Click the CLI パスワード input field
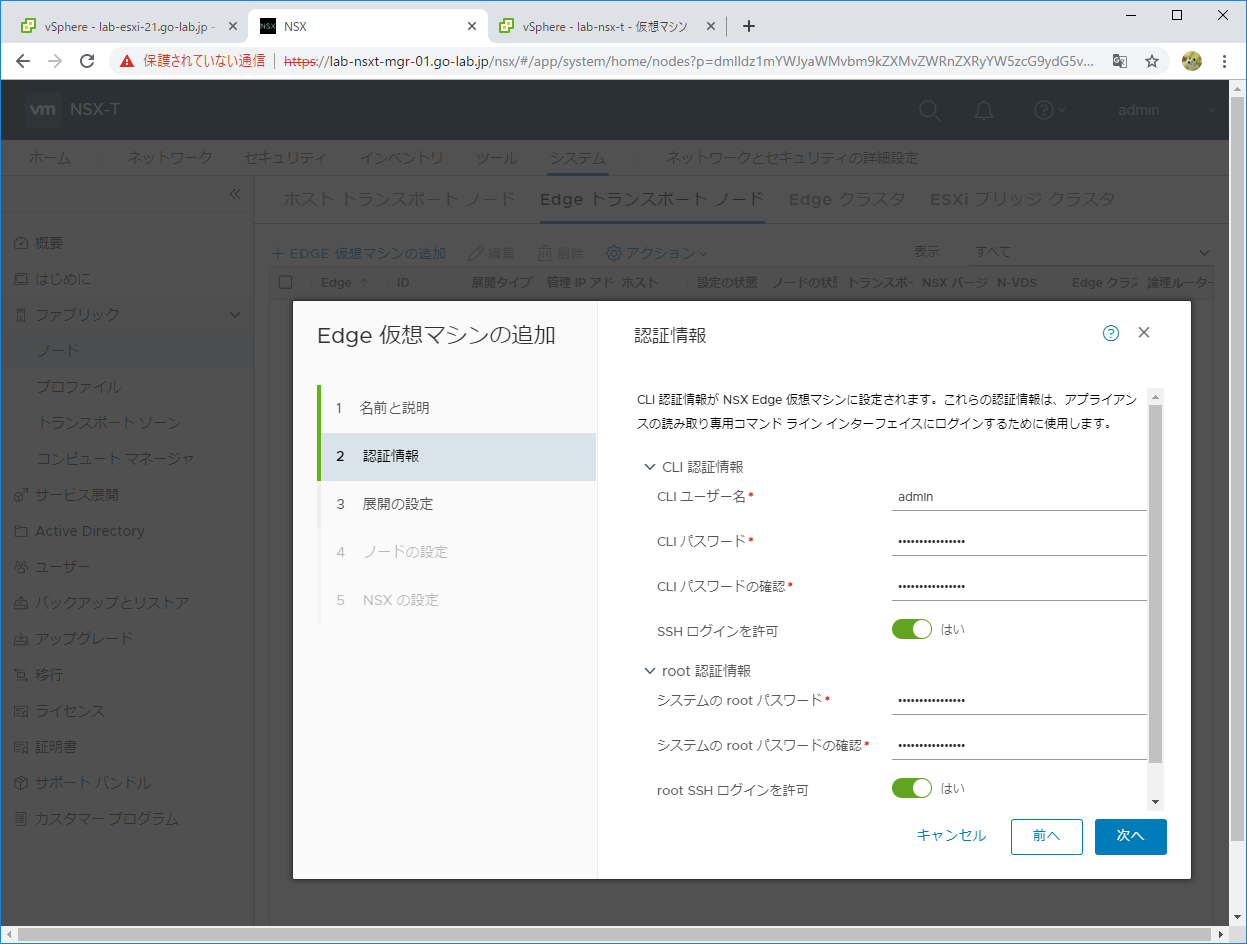This screenshot has width=1247, height=944. [1019, 542]
